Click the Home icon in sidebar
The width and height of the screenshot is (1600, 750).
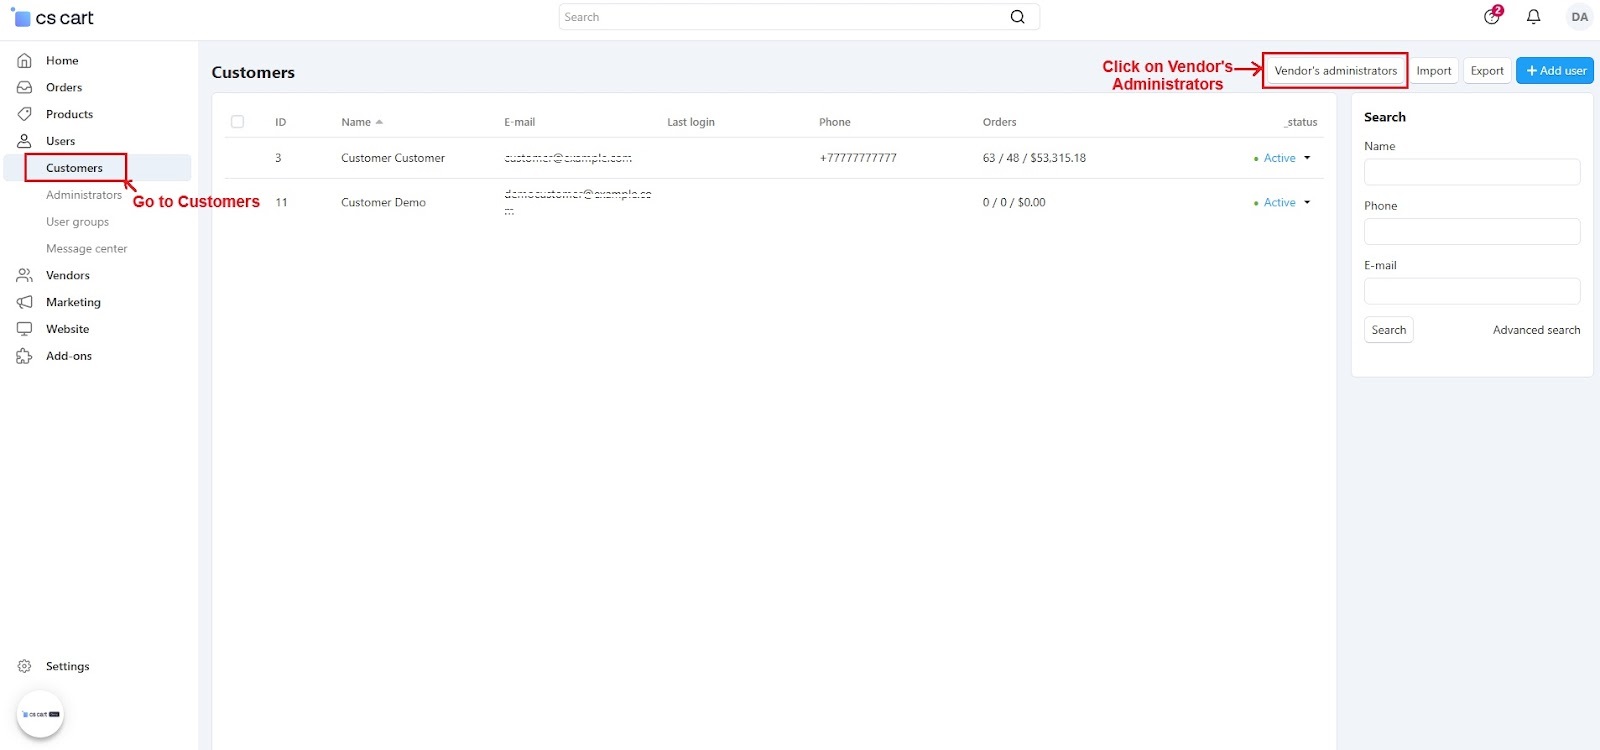click(x=25, y=61)
